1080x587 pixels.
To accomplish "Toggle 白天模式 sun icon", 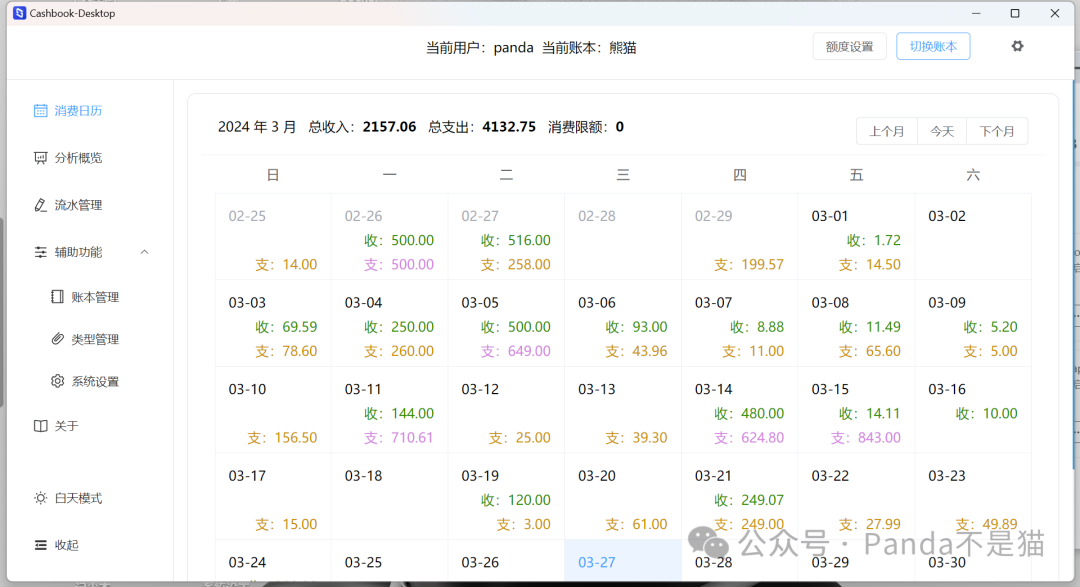I will click(41, 498).
